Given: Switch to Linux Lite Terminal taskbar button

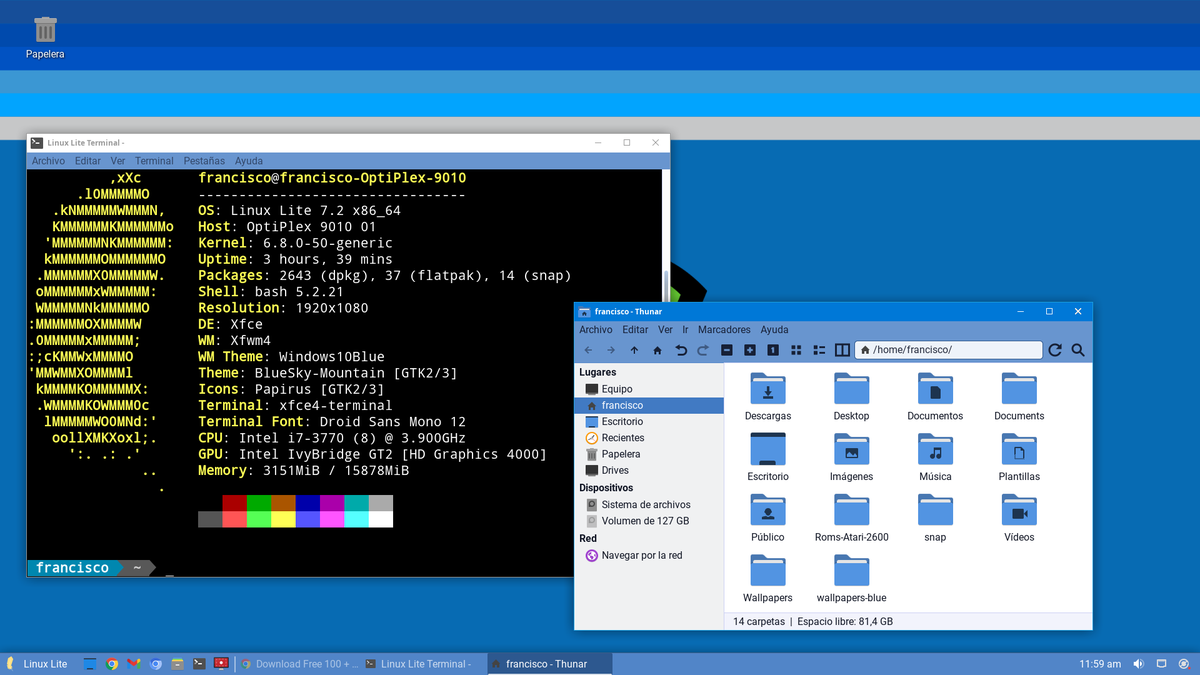Looking at the screenshot, I should click(423, 664).
